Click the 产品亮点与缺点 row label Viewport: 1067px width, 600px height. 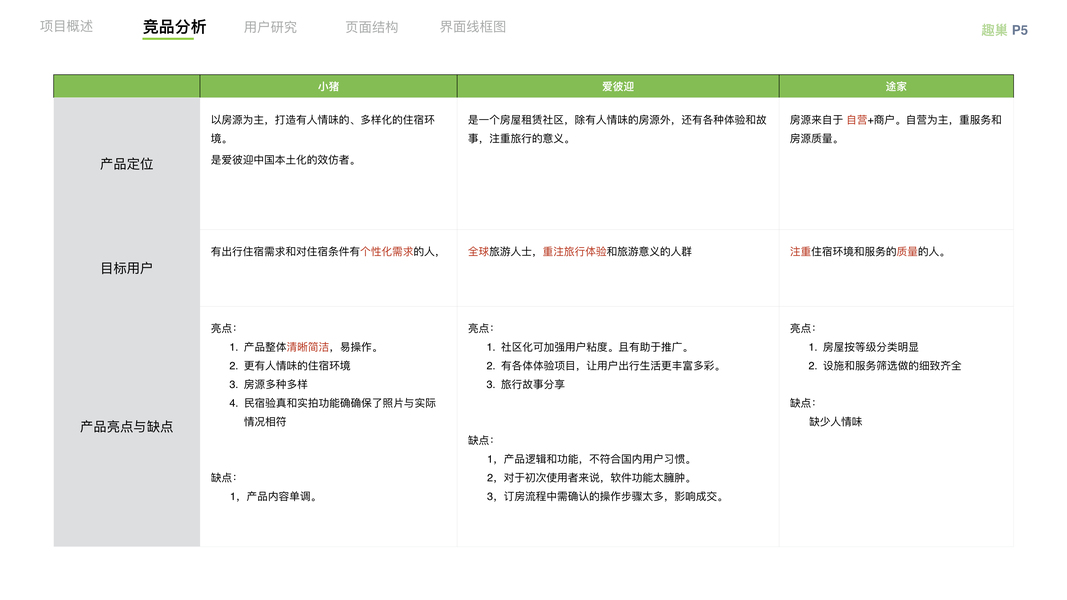(x=127, y=427)
